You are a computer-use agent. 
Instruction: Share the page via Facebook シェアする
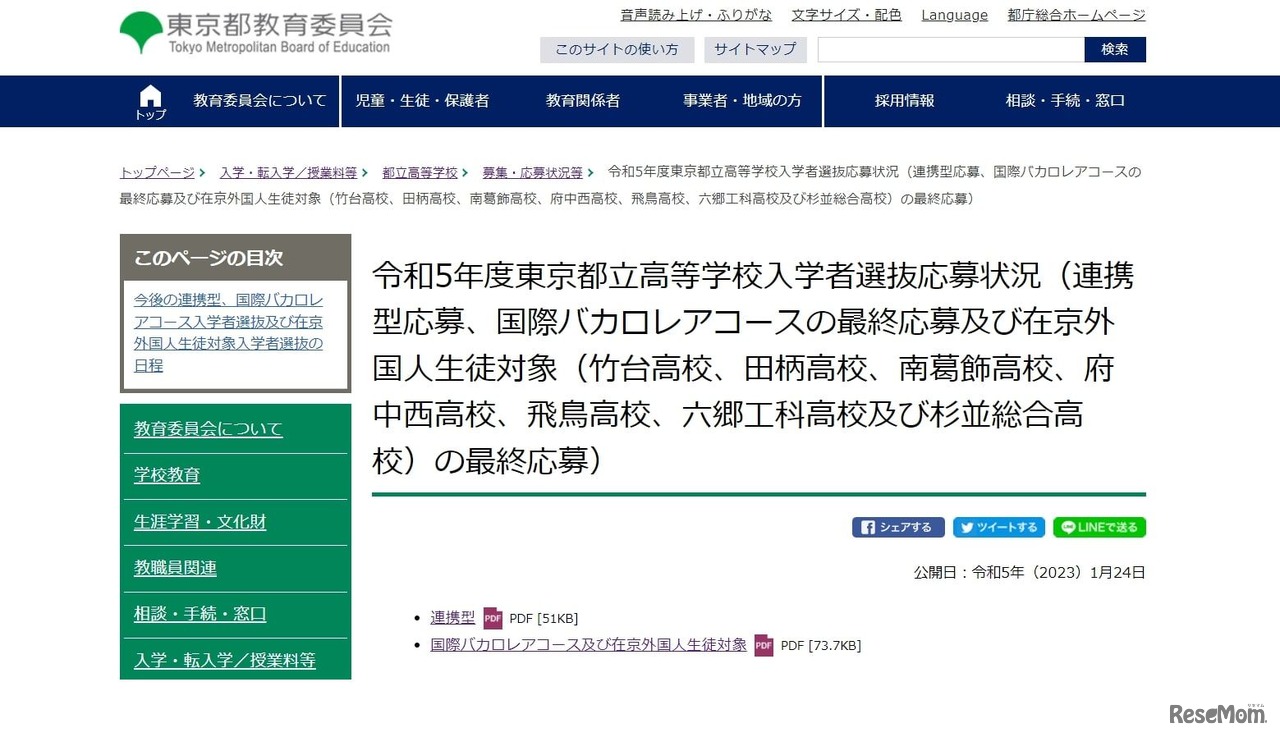tap(898, 527)
